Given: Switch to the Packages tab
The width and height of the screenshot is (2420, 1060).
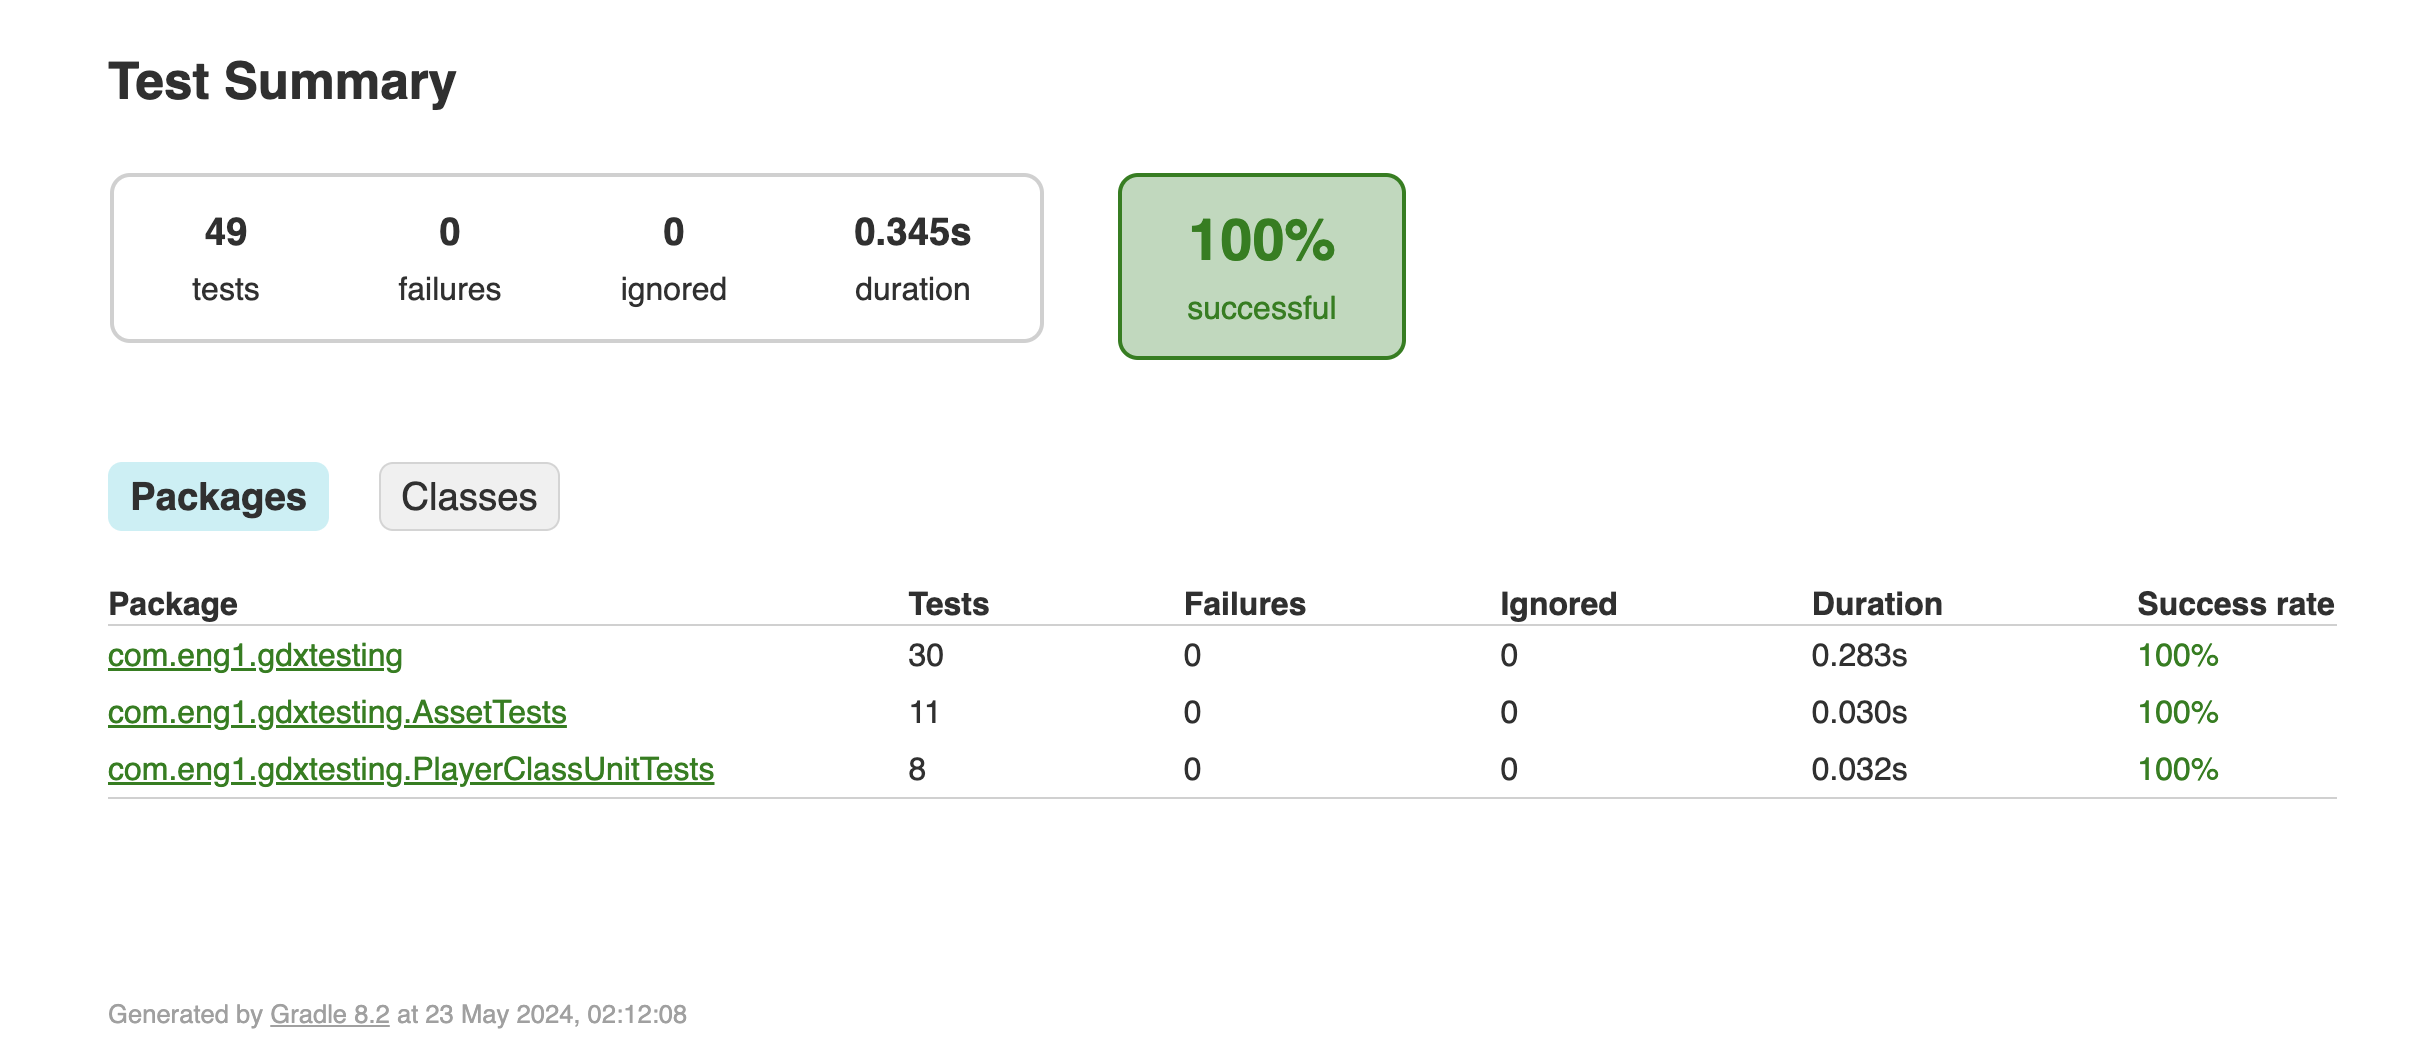Looking at the screenshot, I should (x=218, y=497).
